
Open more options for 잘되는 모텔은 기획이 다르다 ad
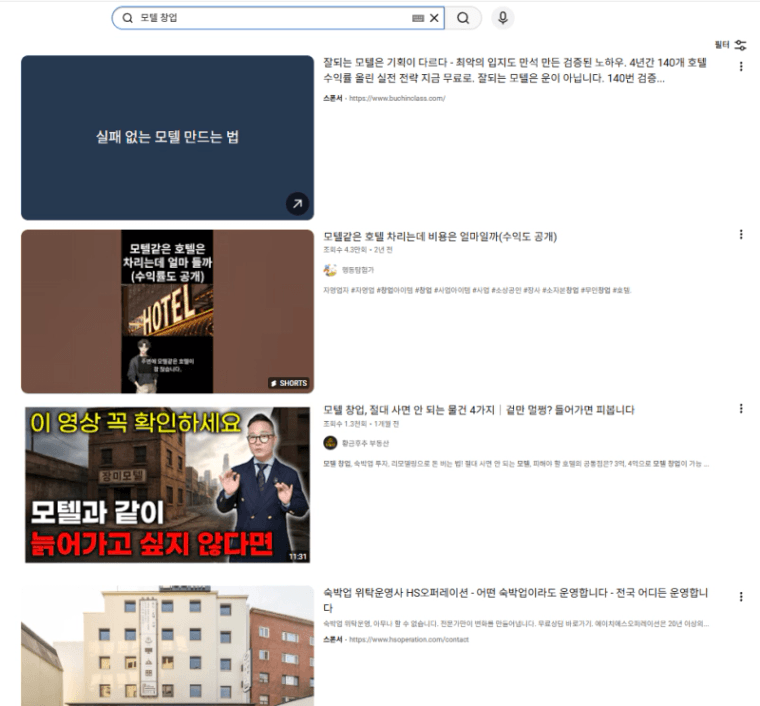741,67
